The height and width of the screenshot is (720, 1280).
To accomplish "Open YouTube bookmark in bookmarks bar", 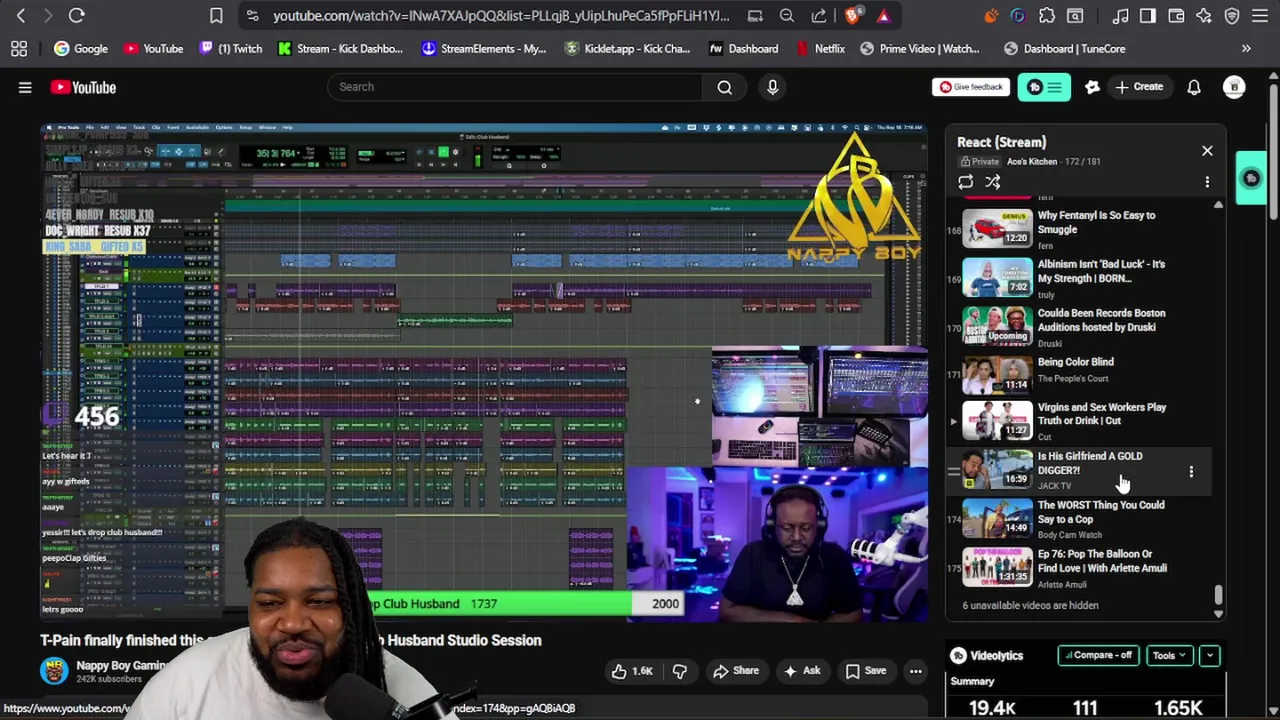I will click(153, 48).
